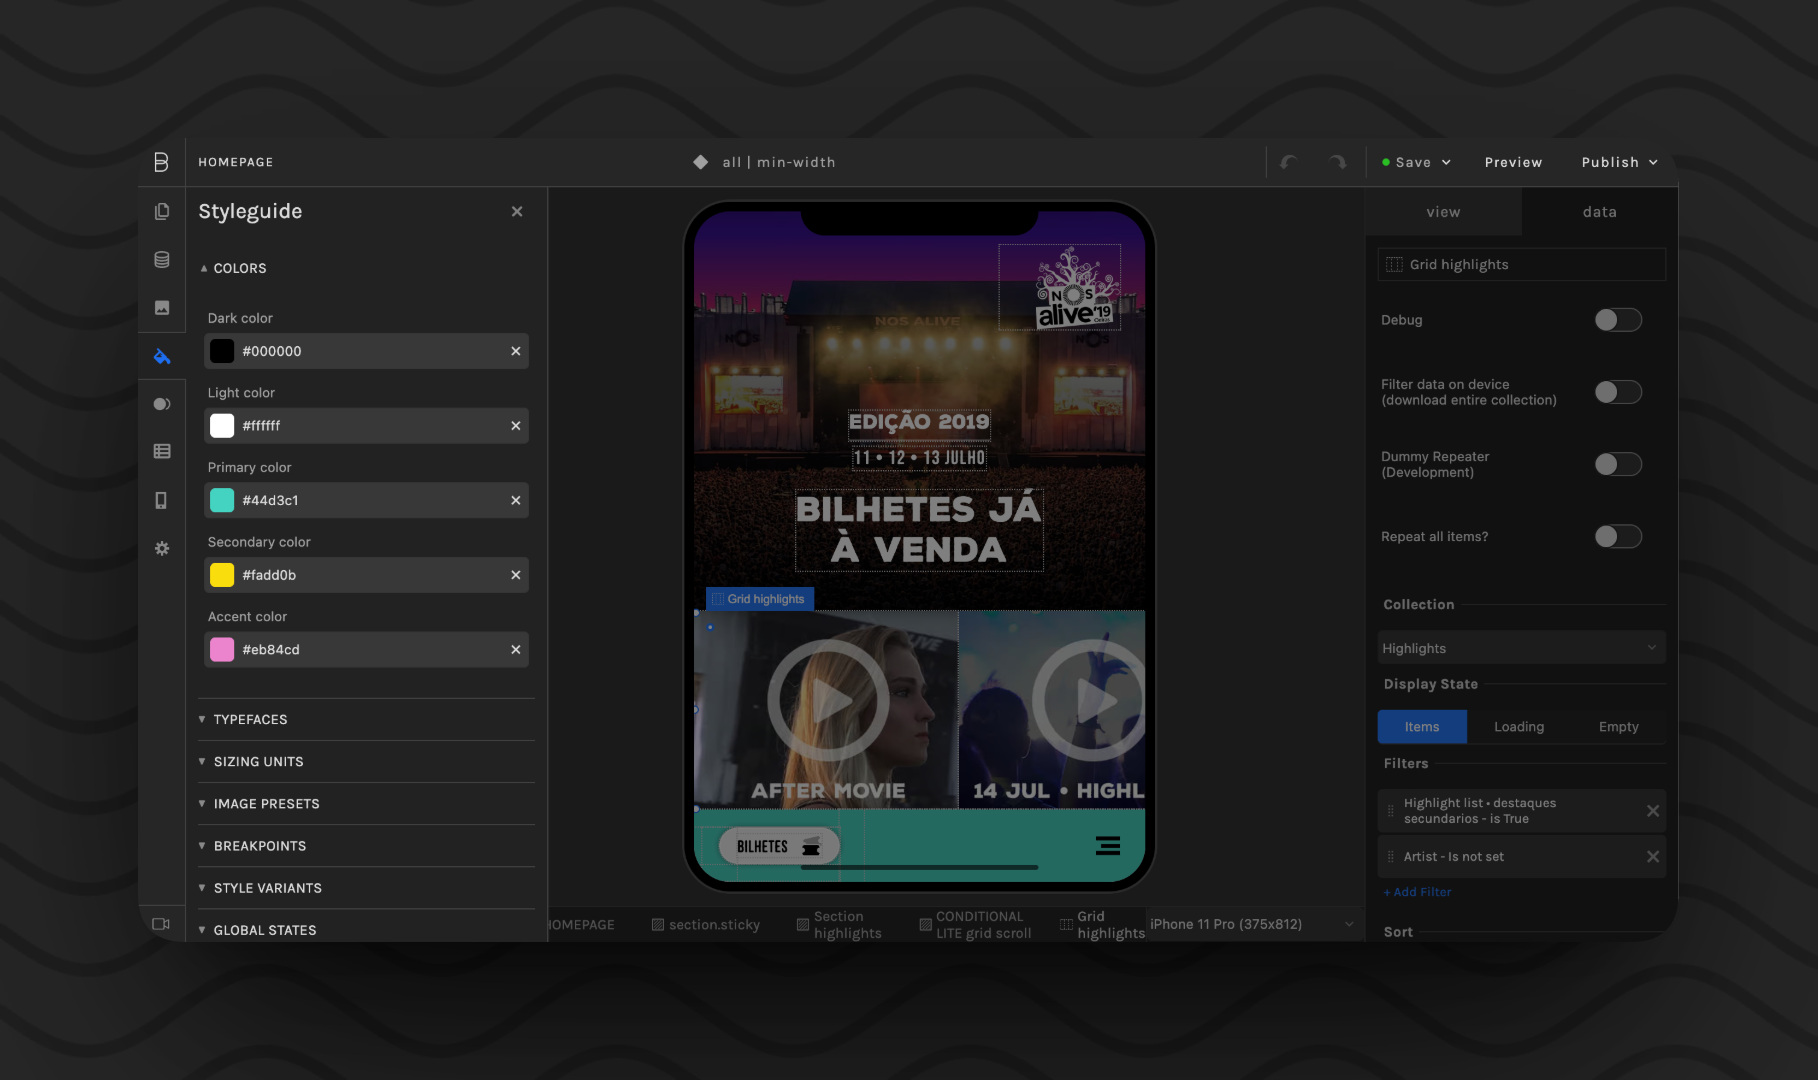Toggle Filter data on device switch
The width and height of the screenshot is (1818, 1080).
tap(1617, 392)
